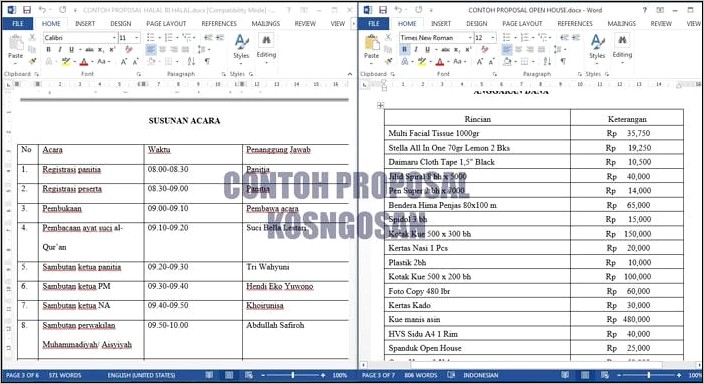Click INDONESIAN language indicator
The width and height of the screenshot is (704, 384).
coord(480,375)
